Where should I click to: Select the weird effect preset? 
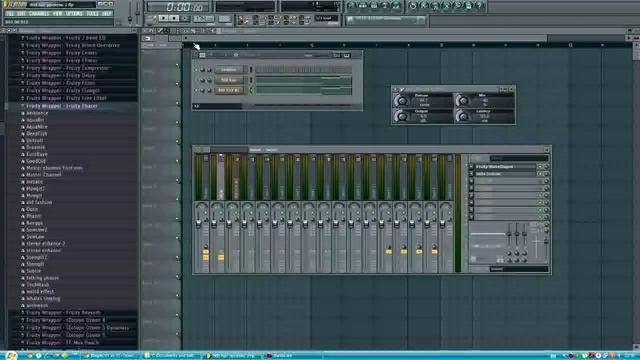pos(40,291)
